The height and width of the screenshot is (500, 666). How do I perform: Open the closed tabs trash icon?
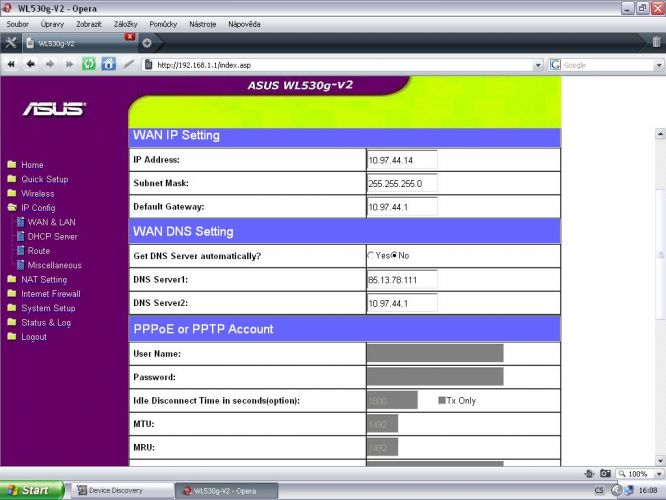pyautogui.click(x=656, y=42)
